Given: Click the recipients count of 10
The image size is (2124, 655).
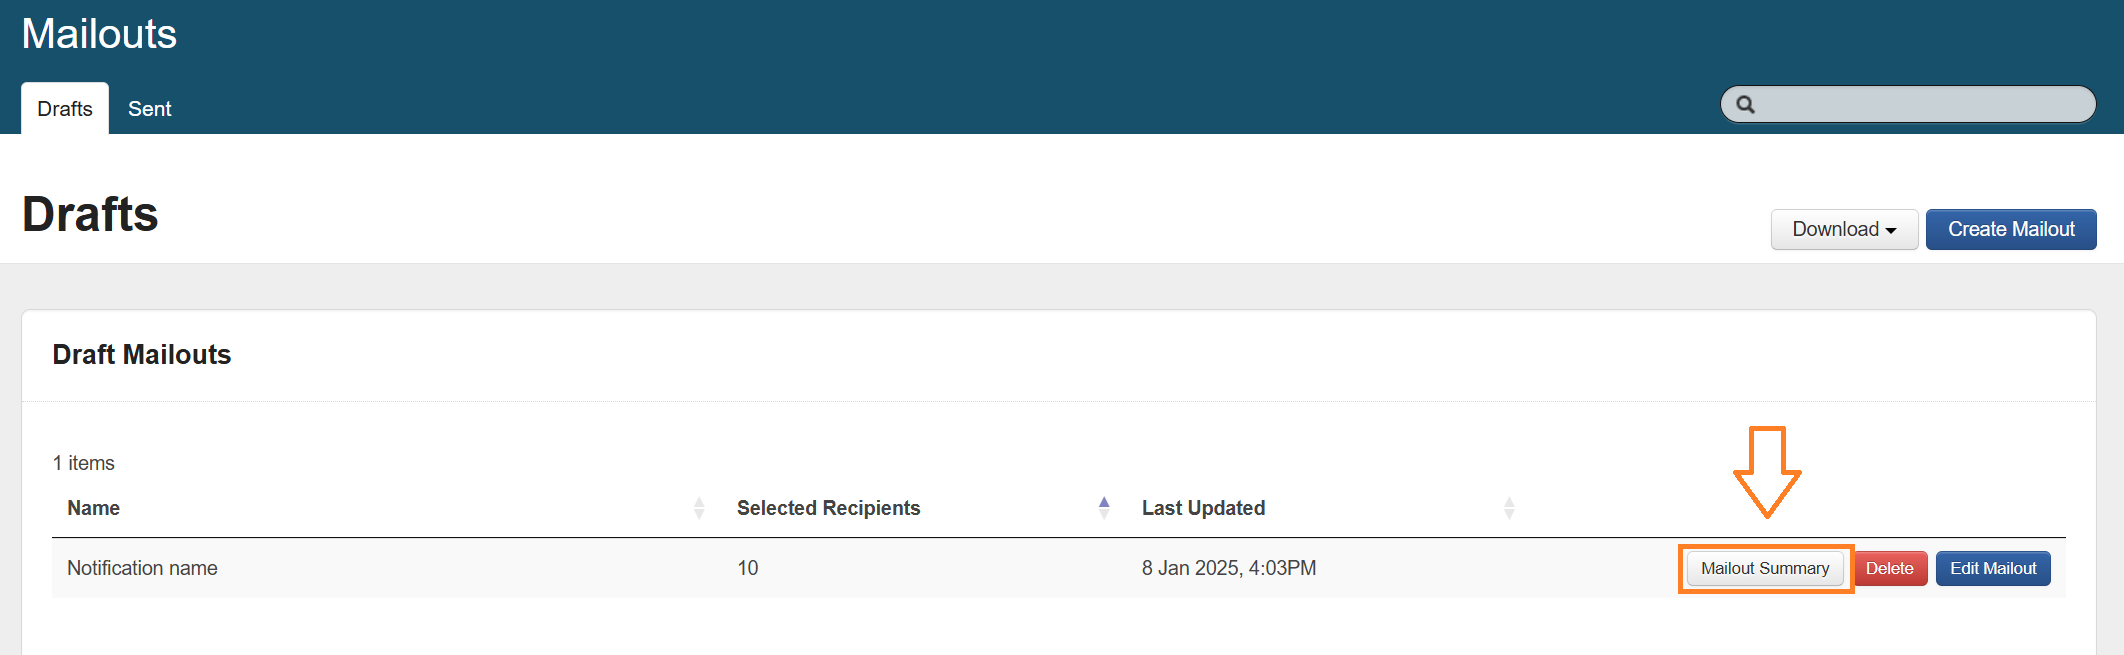Looking at the screenshot, I should click(748, 568).
